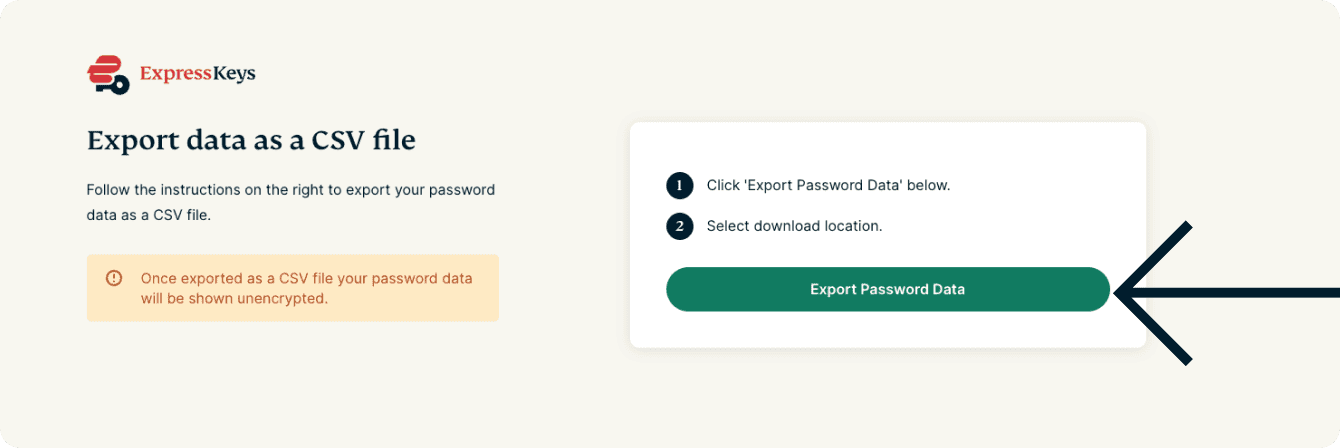1340x448 pixels.
Task: Click the step 2 number badge
Action: [680, 226]
